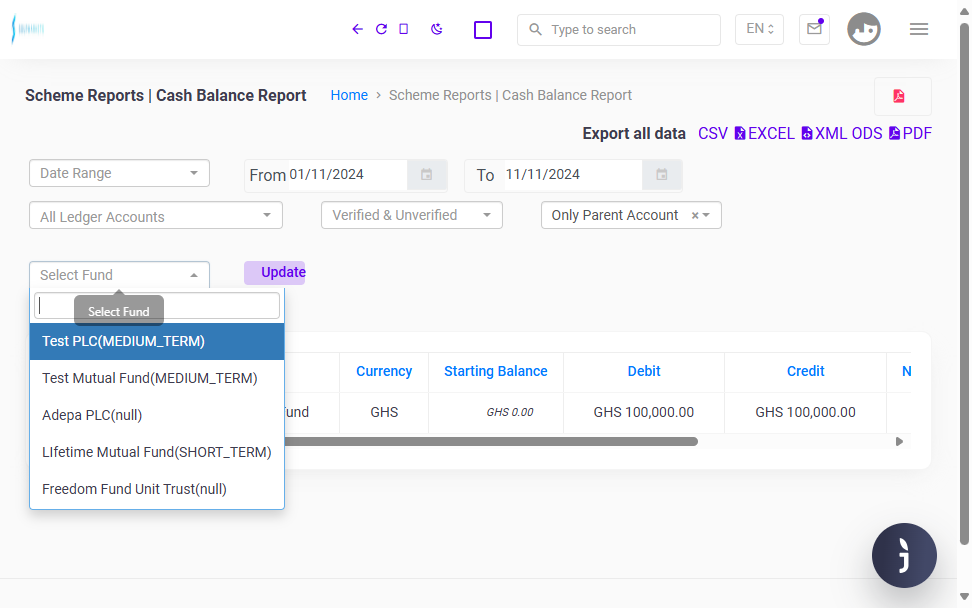Choose LIfetime Mutual Fund(SHORT_TERM) option
The width and height of the screenshot is (972, 608).
[157, 452]
